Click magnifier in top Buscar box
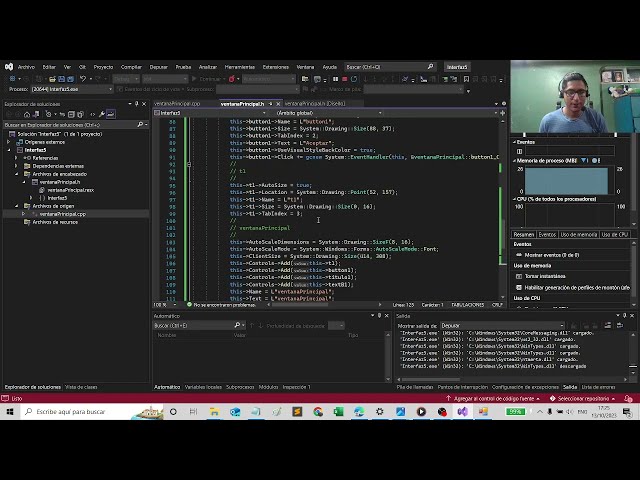 pyautogui.click(x=430, y=67)
